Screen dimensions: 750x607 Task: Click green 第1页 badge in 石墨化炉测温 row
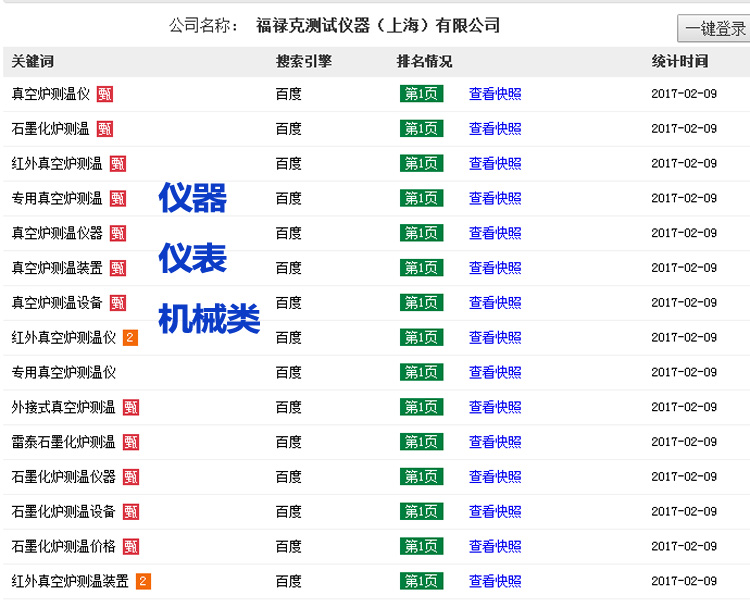point(421,129)
